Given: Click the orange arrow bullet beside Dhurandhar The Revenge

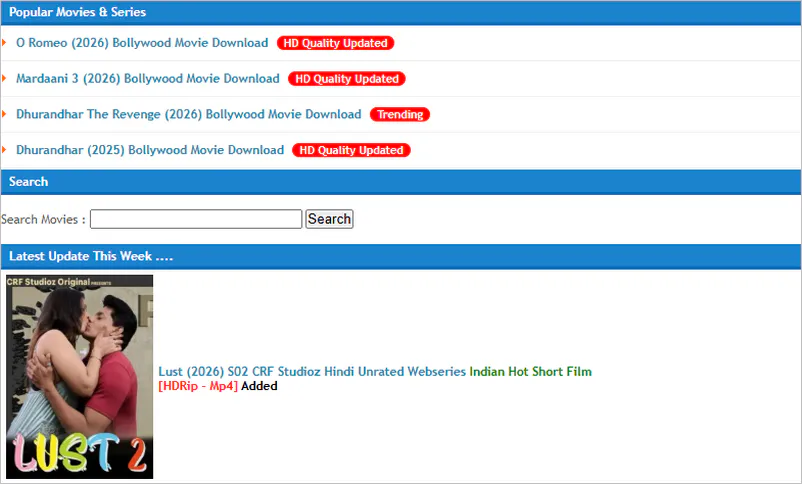Looking at the screenshot, I should [x=4, y=114].
